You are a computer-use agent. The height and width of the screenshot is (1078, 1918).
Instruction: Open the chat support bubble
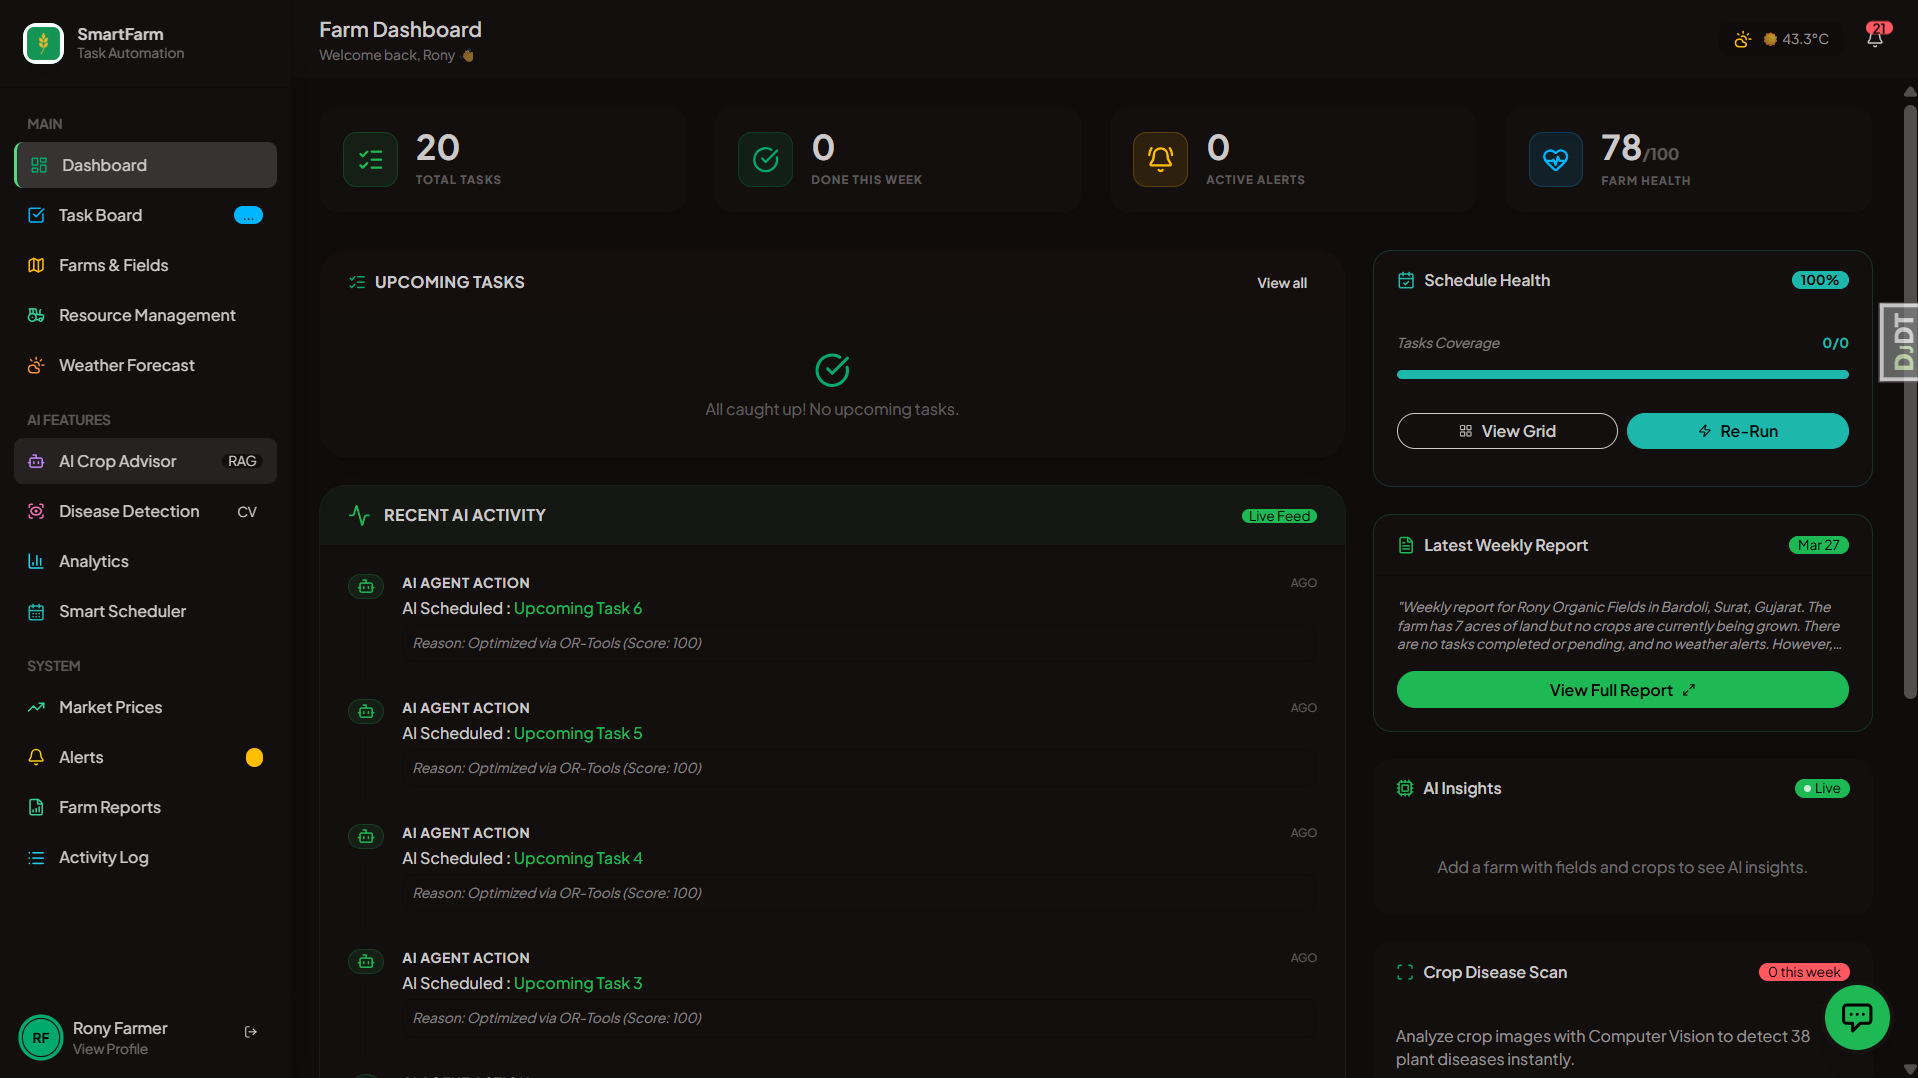click(x=1856, y=1018)
